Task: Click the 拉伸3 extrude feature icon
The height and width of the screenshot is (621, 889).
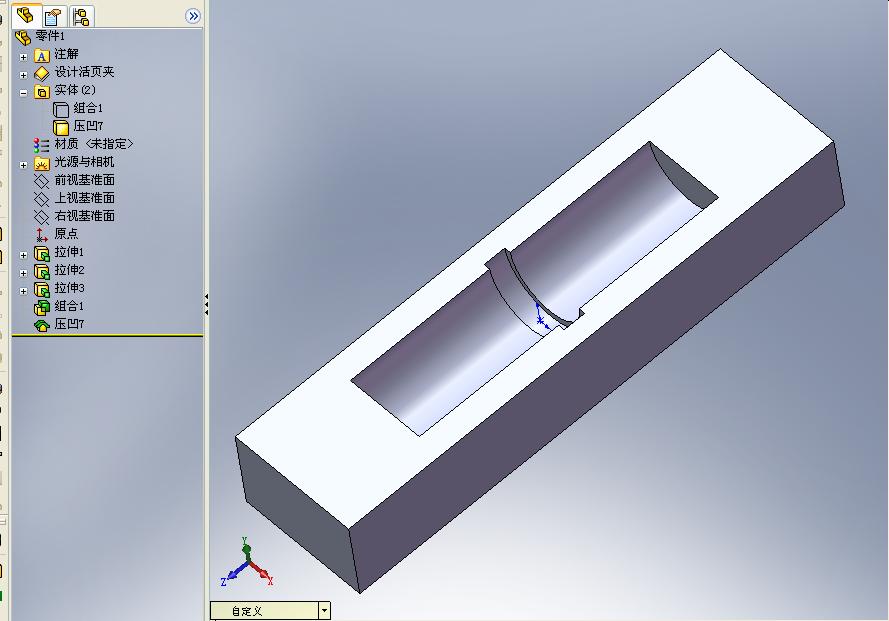Action: coord(42,289)
